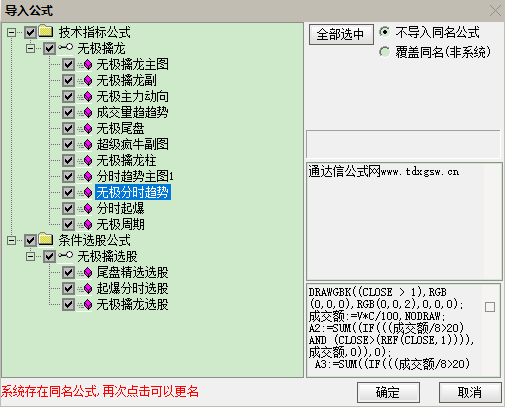505x407 pixels.
Task: Click the magenta icon beside 无极分时趋势
Action: [x=87, y=192]
